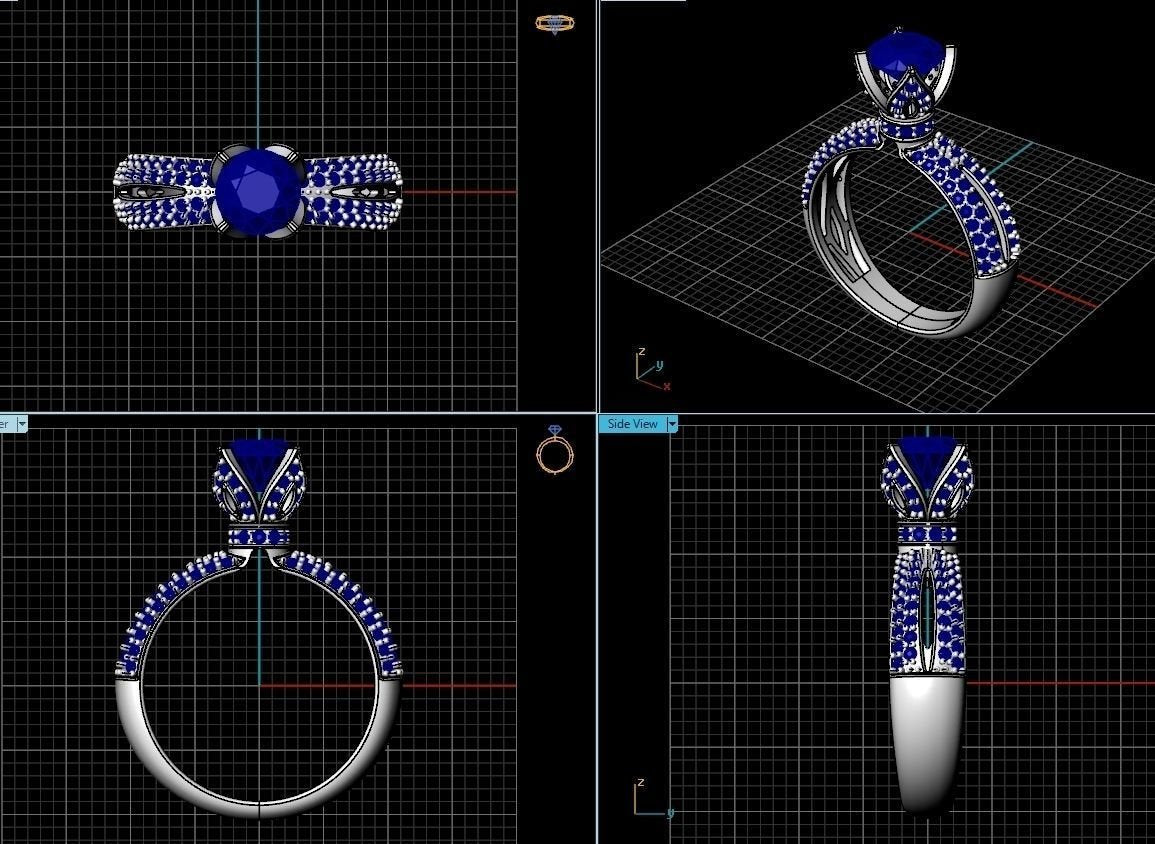
Task: Activate the lower-left viewport title label
Action: click(x=7, y=423)
